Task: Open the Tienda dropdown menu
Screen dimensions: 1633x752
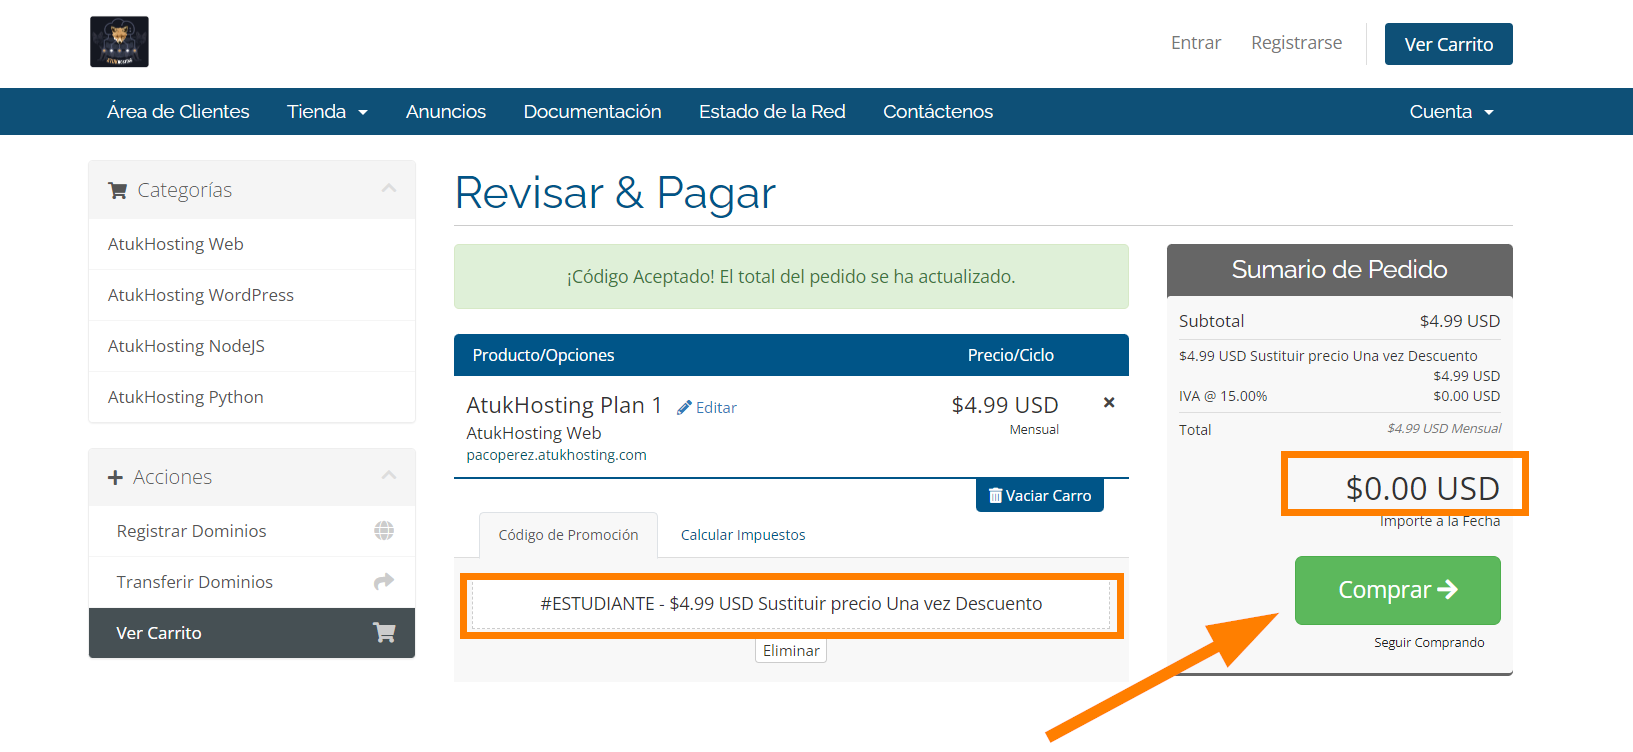Action: point(327,112)
